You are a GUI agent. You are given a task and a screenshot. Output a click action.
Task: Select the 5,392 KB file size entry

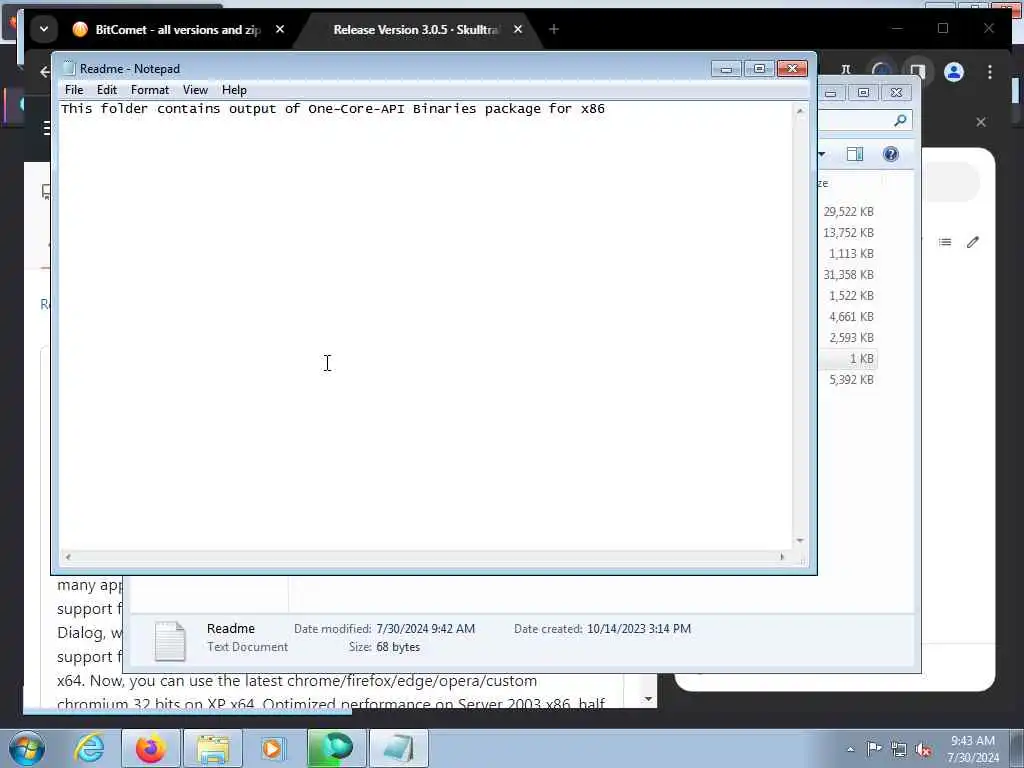tap(851, 379)
